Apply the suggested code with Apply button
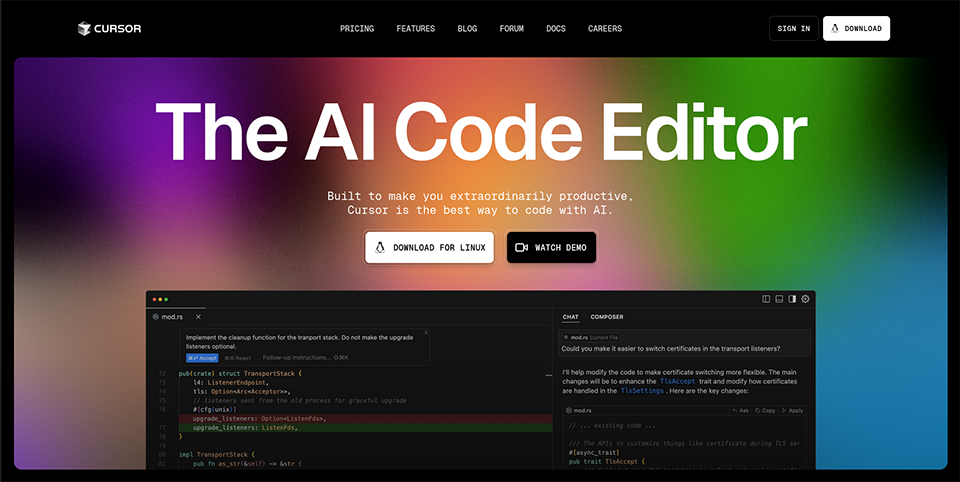Screen dimensions: 960x482 793,410
